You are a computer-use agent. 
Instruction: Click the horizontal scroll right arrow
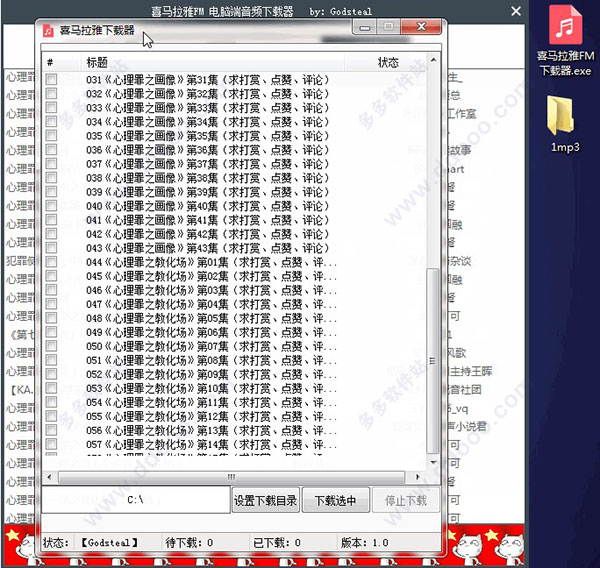point(417,477)
